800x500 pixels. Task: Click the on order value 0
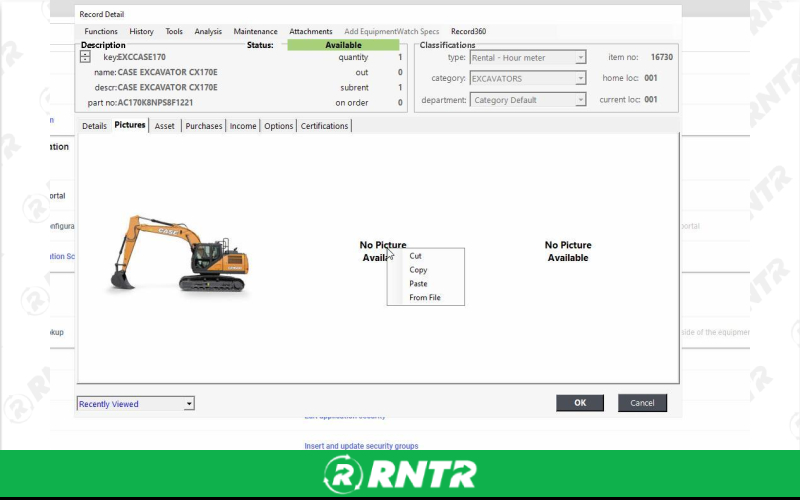click(x=400, y=103)
